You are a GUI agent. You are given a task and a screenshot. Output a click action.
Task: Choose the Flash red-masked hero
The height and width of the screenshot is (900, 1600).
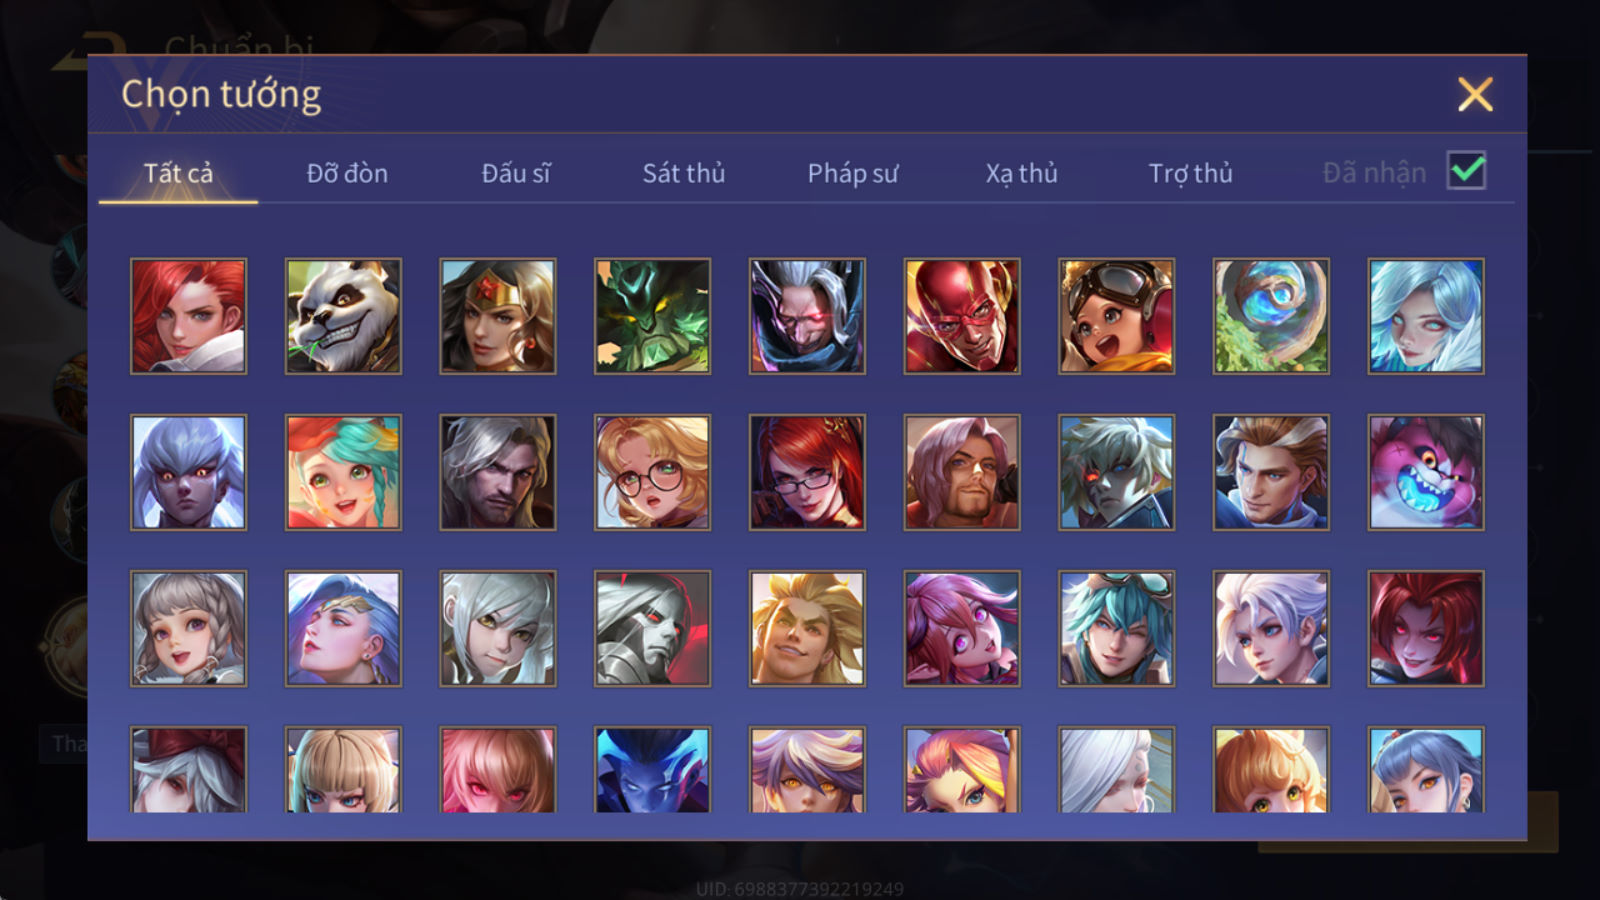[962, 316]
